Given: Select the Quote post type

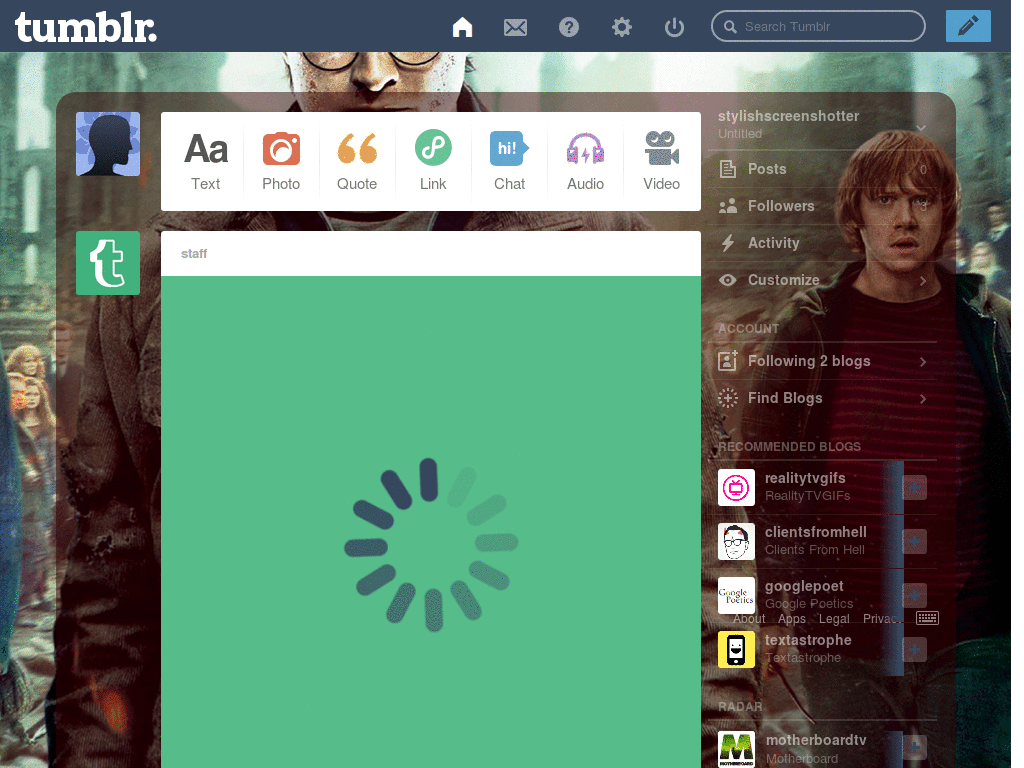Looking at the screenshot, I should click(357, 158).
